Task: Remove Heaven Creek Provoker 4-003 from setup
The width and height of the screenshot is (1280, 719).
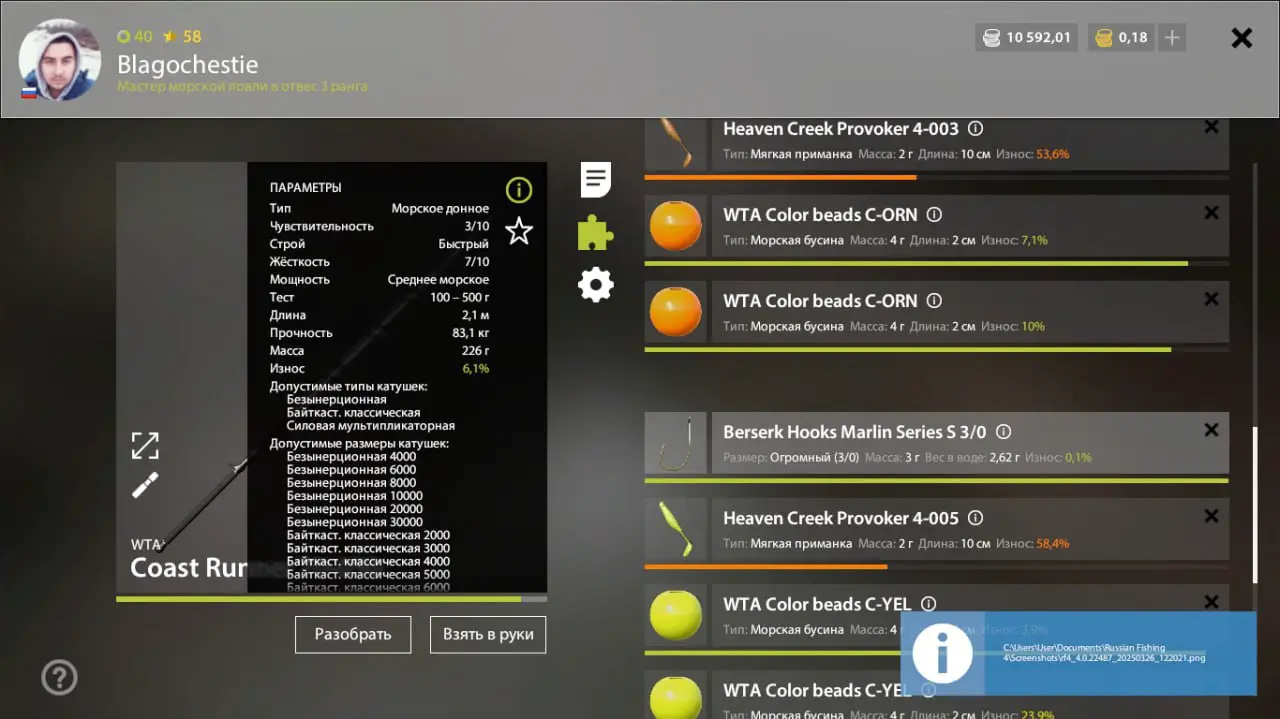Action: click(1211, 127)
